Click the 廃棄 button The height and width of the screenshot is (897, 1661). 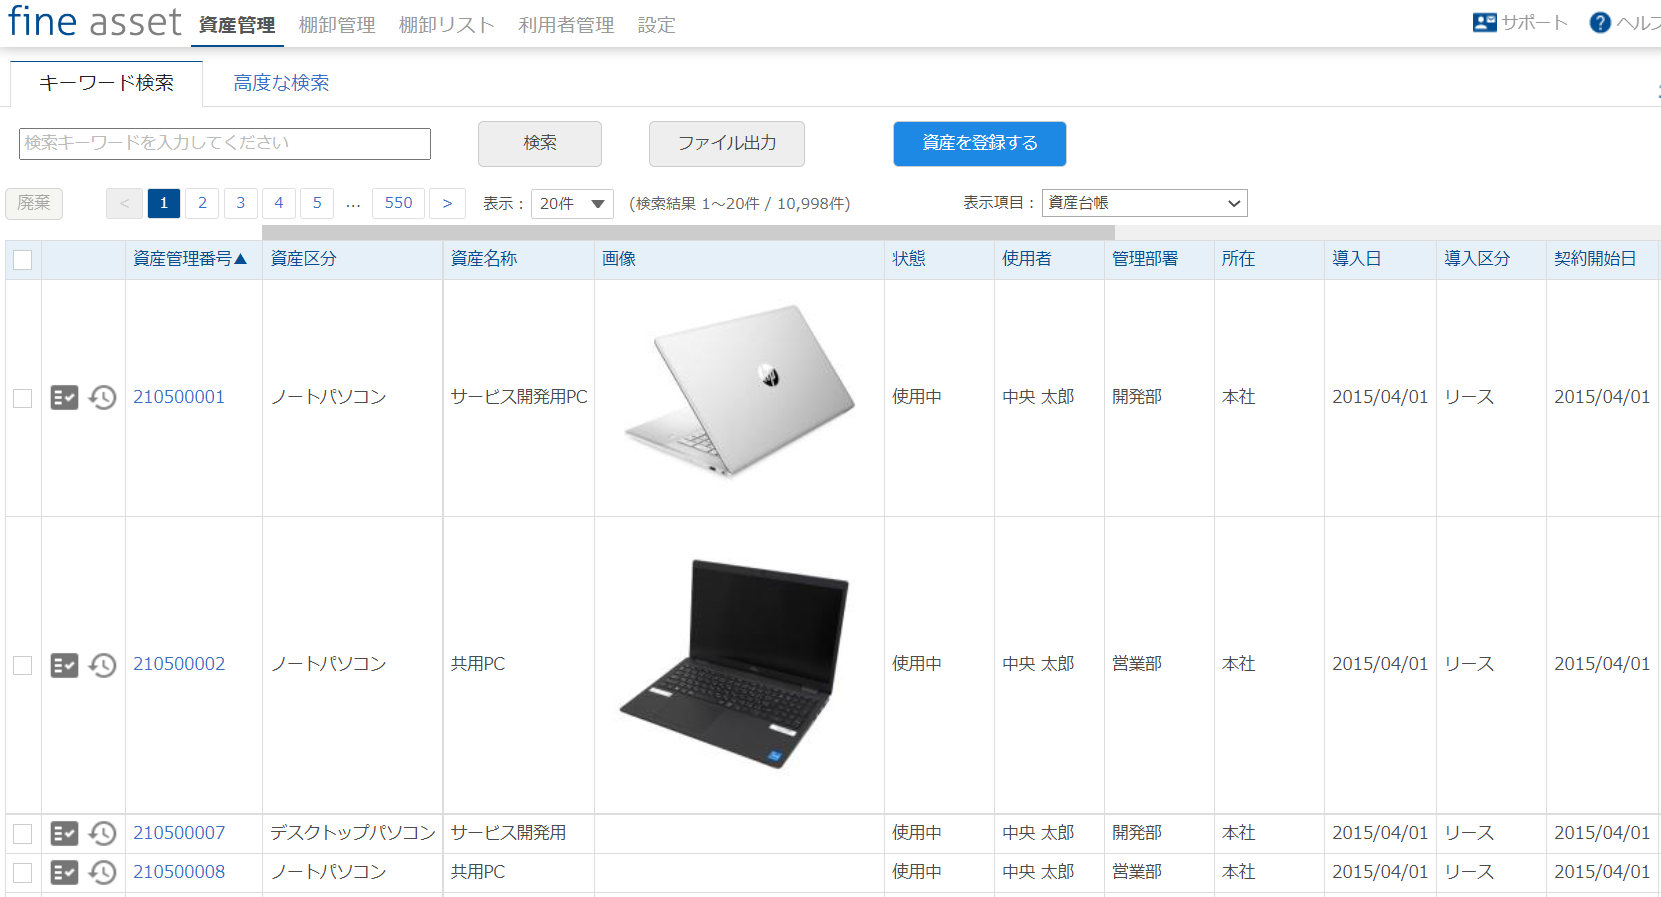[34, 203]
